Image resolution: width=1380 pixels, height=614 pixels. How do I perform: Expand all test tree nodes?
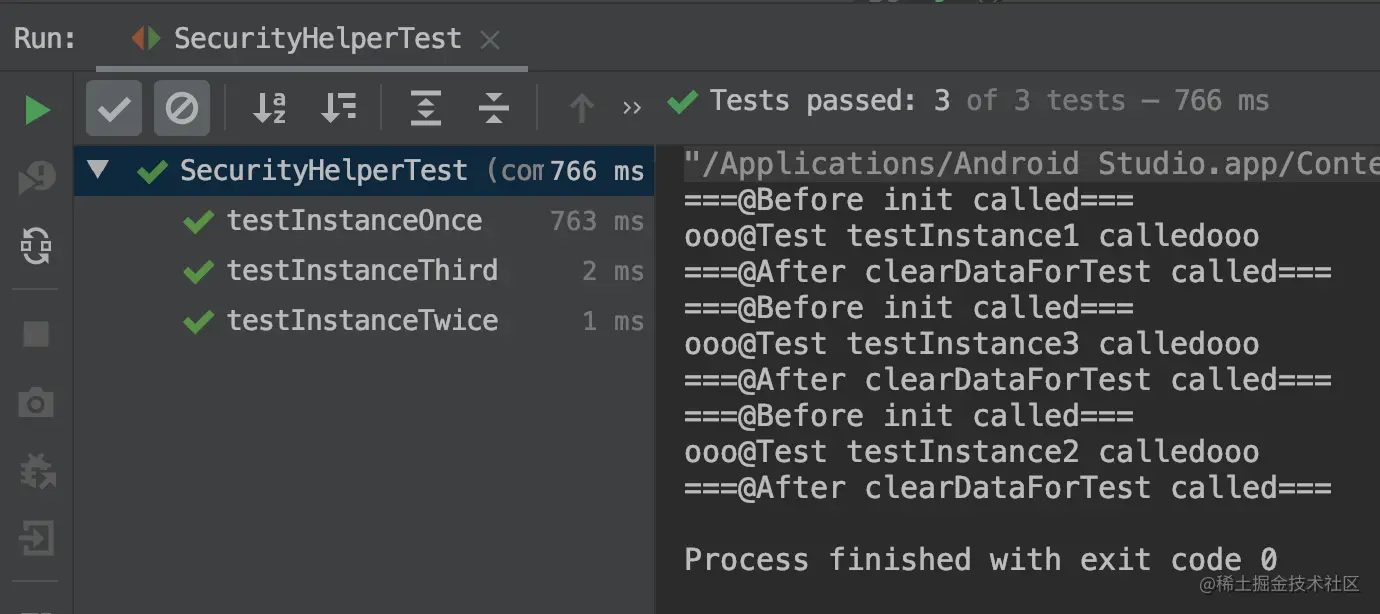426,108
